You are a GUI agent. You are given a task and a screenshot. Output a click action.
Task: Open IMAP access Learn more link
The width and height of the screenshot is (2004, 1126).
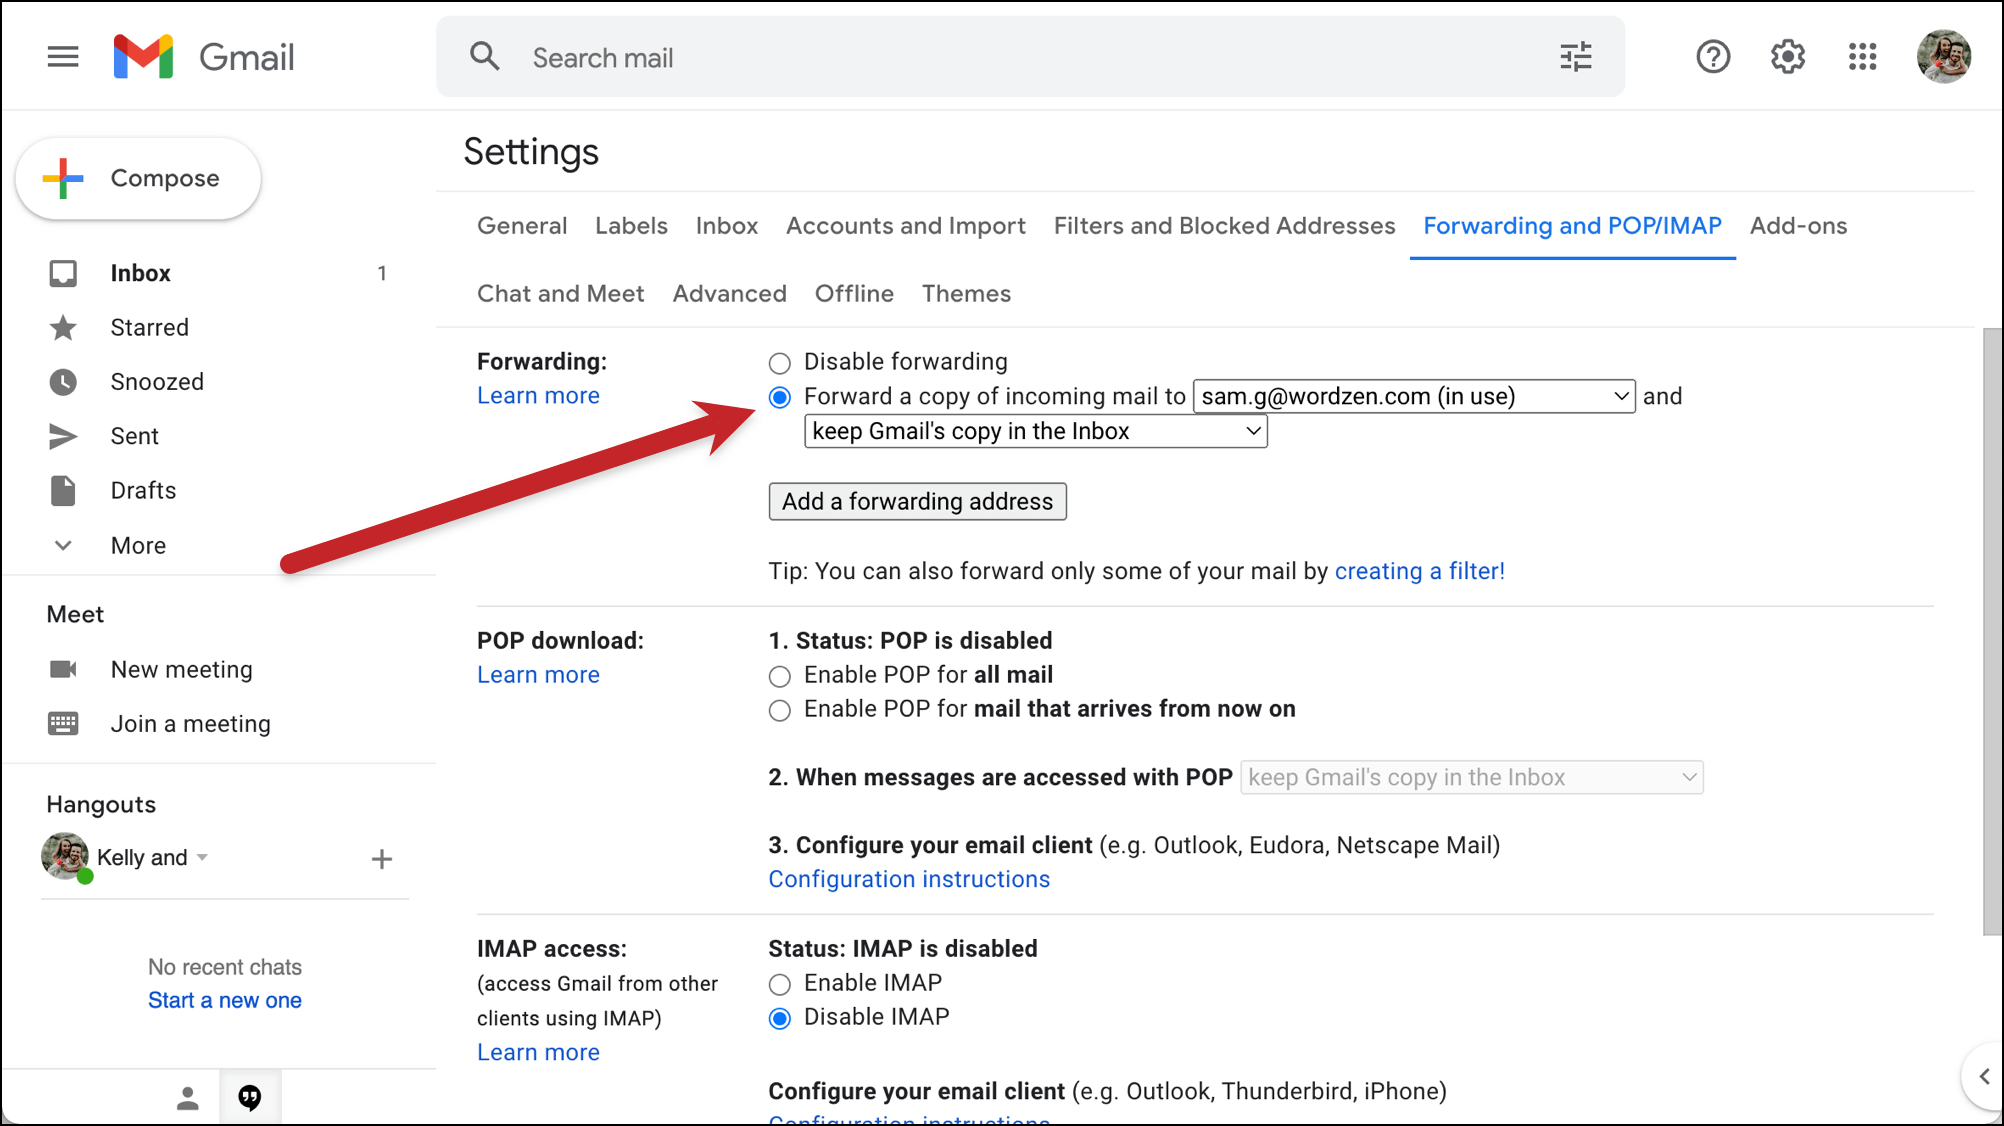(x=538, y=1052)
